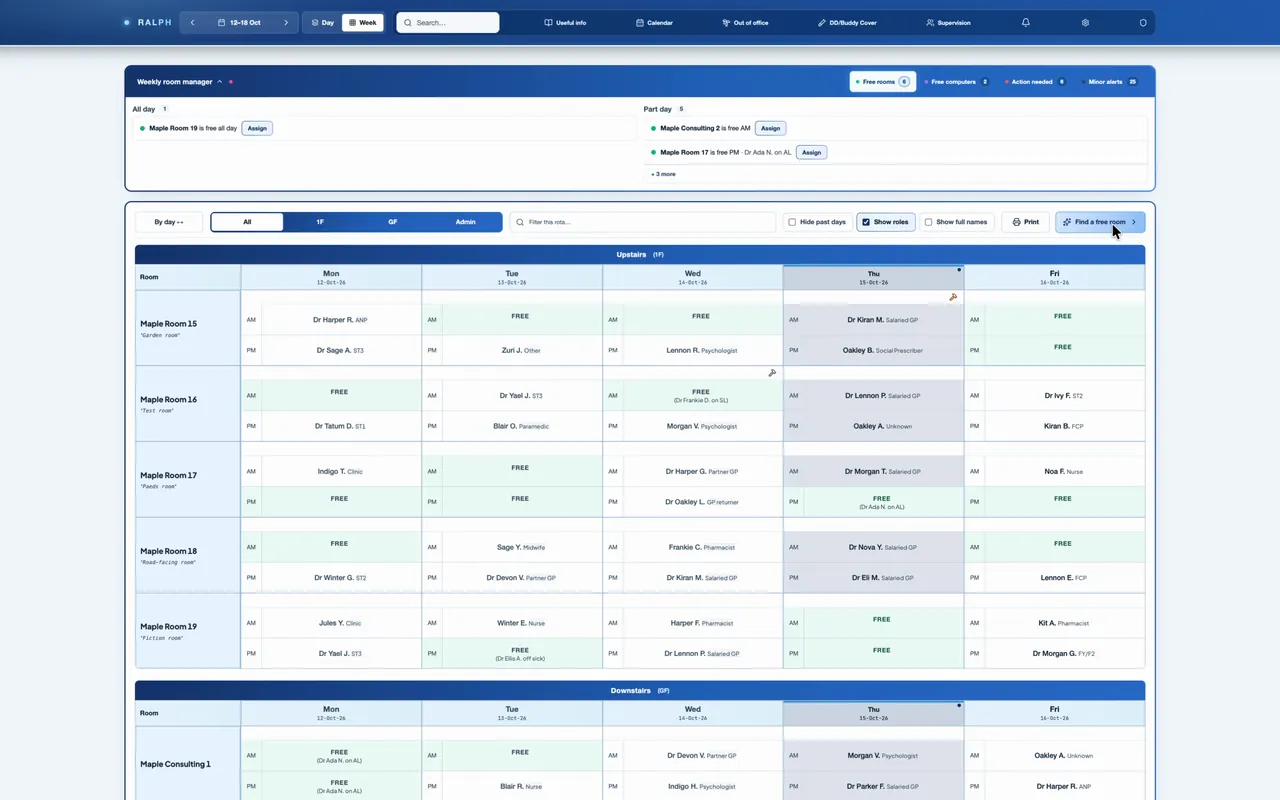Image resolution: width=1280 pixels, height=800 pixels.
Task: Select Dr Tatum D. ST1 cell
Action: pyautogui.click(x=339, y=426)
